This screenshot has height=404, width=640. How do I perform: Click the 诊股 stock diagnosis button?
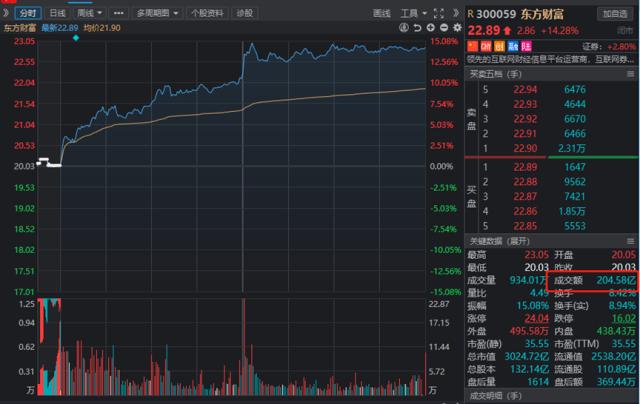[x=244, y=13]
